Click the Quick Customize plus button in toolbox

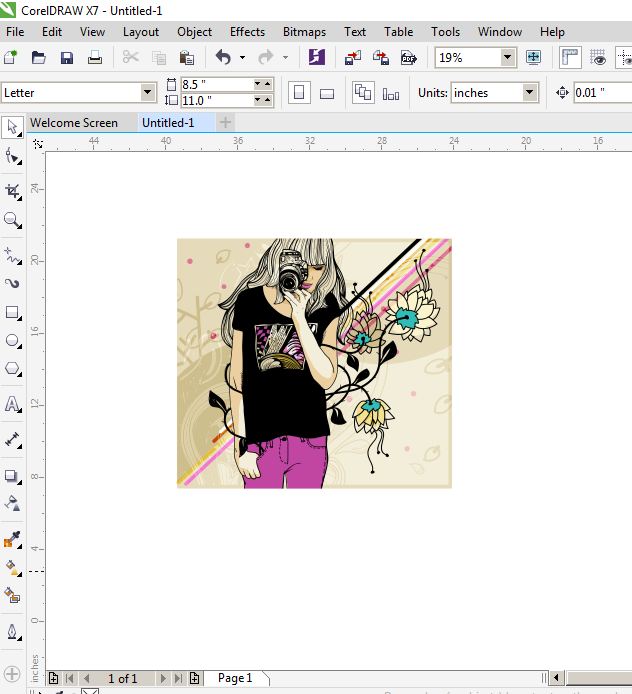point(12,674)
